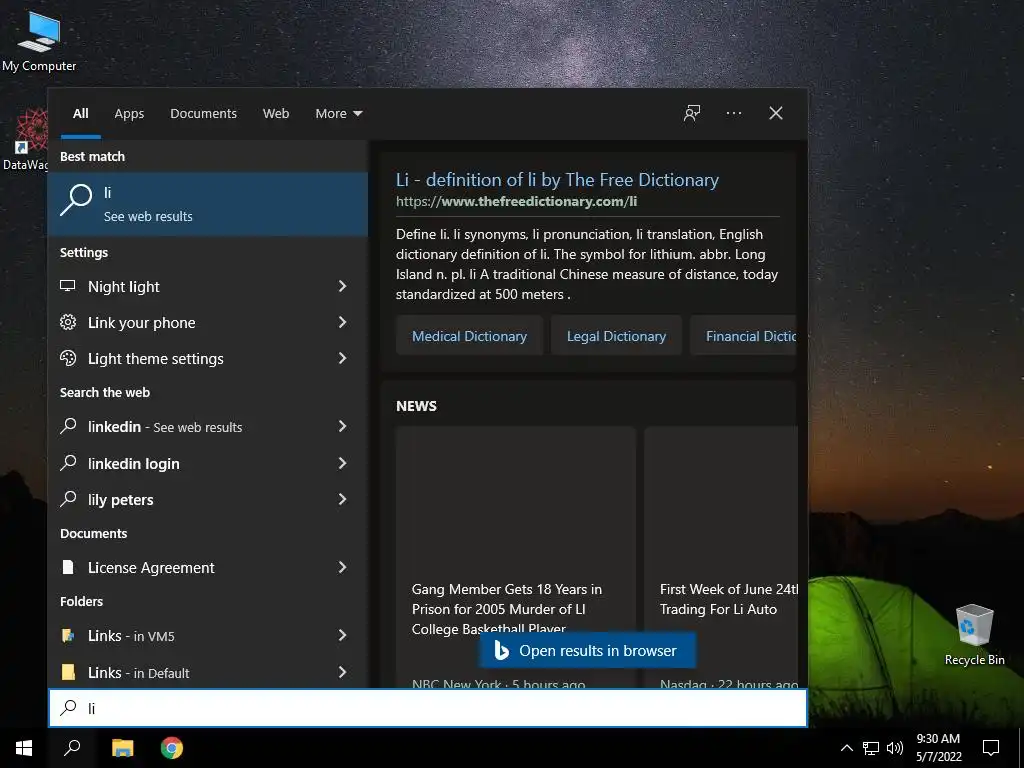Select the linkedin web search suggestion
The height and width of the screenshot is (768, 1024).
[x=208, y=426]
